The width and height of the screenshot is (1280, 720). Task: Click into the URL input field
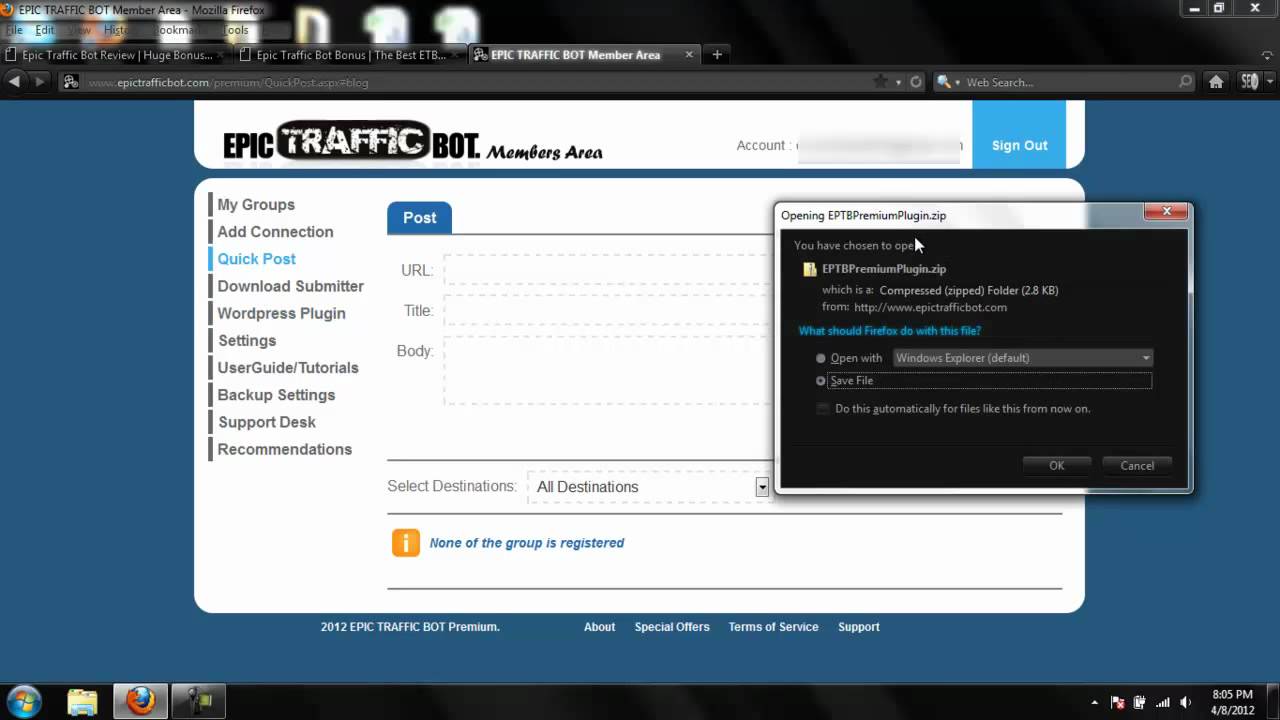(608, 270)
